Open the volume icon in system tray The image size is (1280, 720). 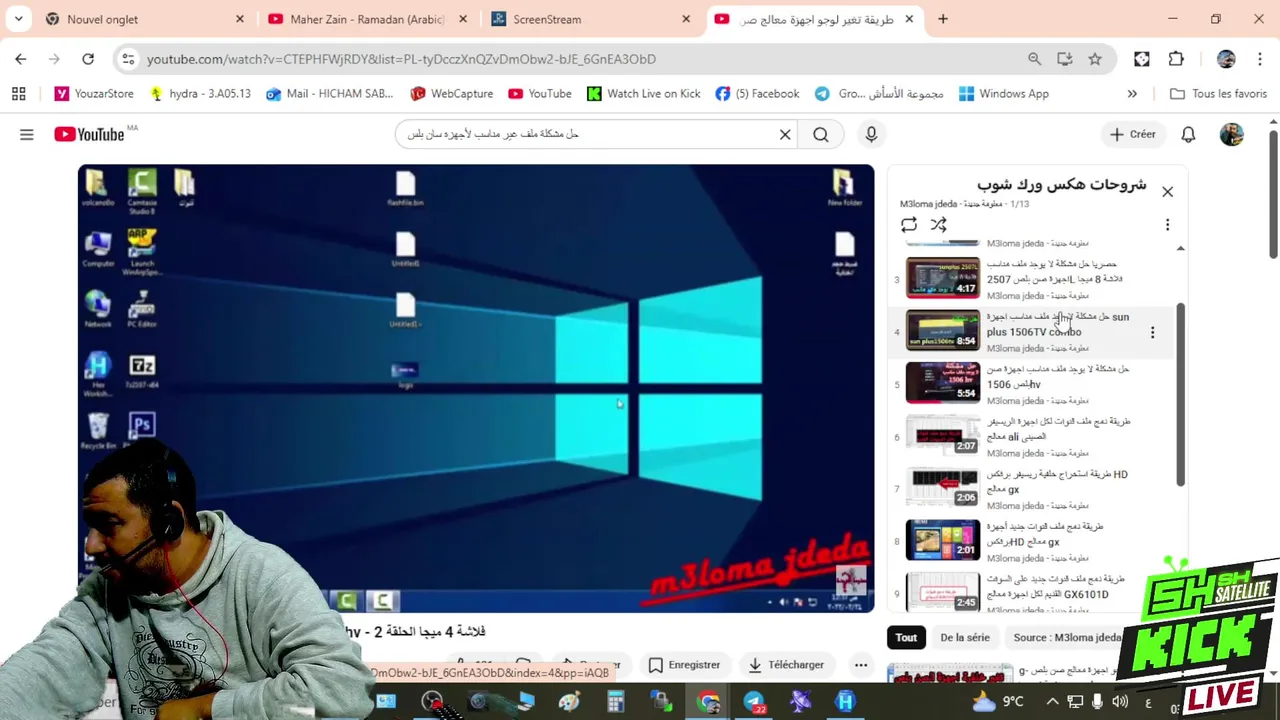(1119, 701)
